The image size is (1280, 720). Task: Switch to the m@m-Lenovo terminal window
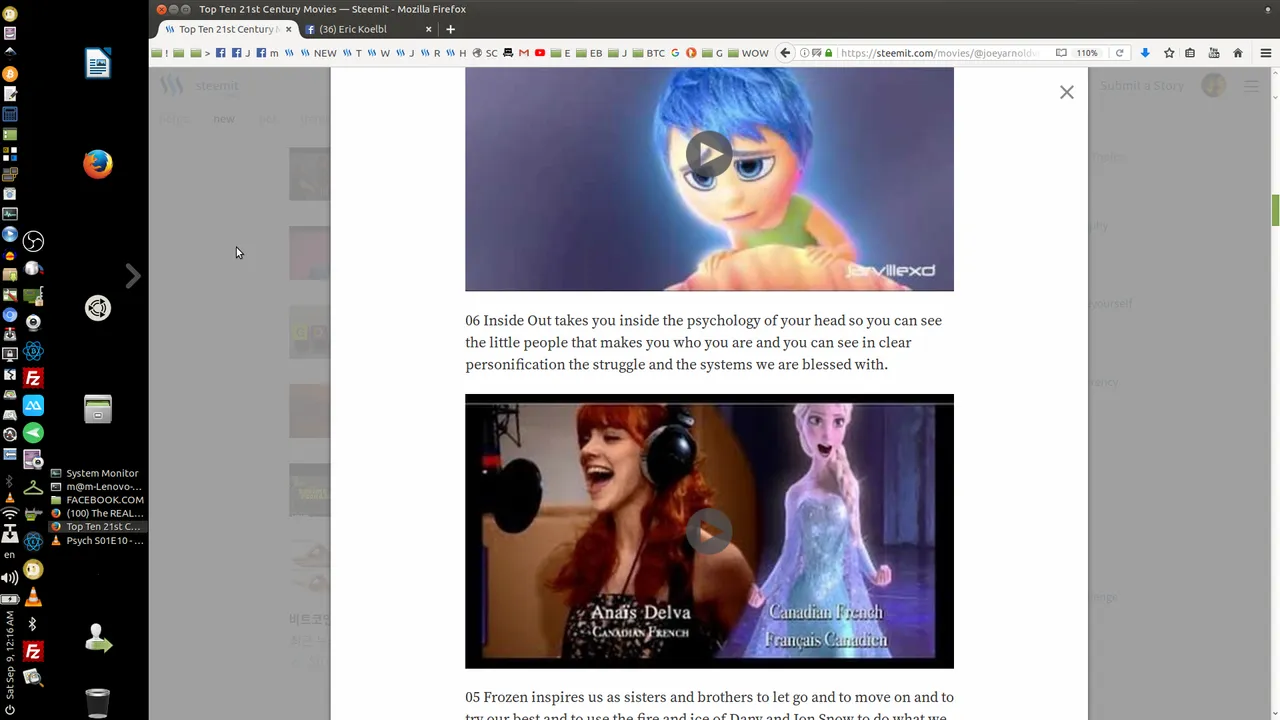[x=97, y=486]
